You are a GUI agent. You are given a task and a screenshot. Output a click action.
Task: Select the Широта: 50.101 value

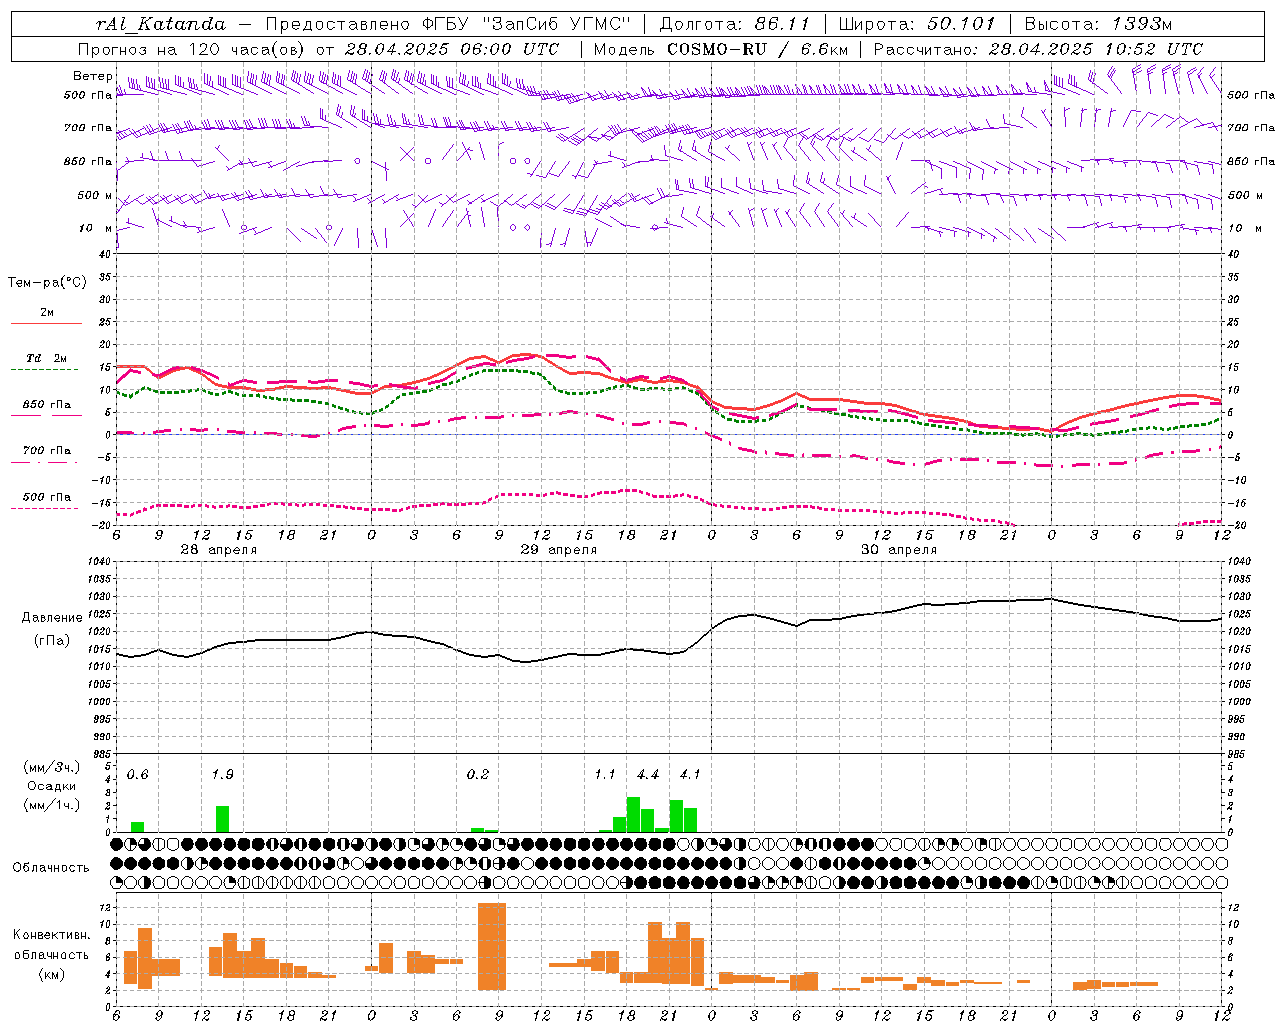917,24
